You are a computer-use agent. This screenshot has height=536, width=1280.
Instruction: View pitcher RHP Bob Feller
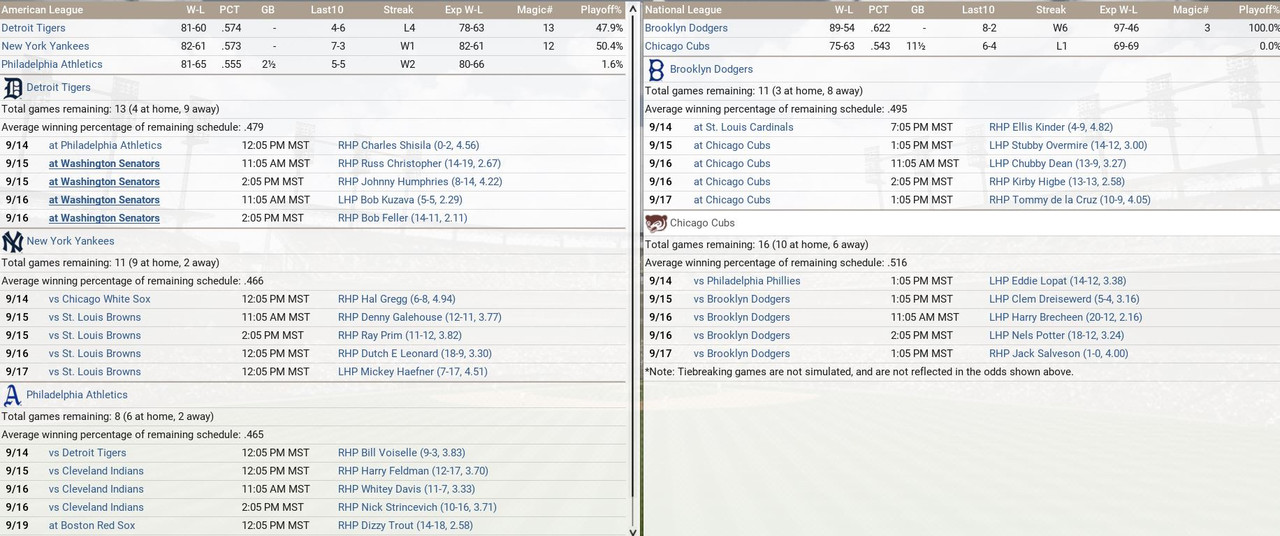[x=403, y=218]
